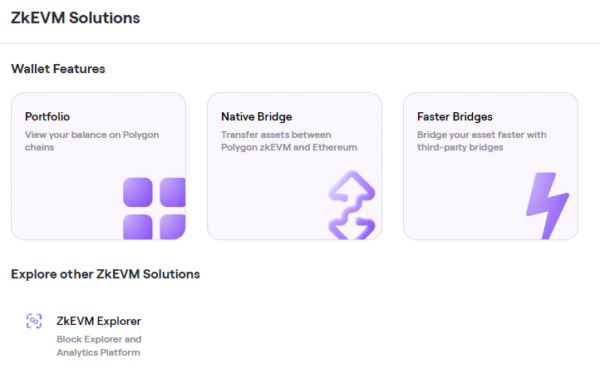Click the top-left square of Portfolio icon

[138, 192]
